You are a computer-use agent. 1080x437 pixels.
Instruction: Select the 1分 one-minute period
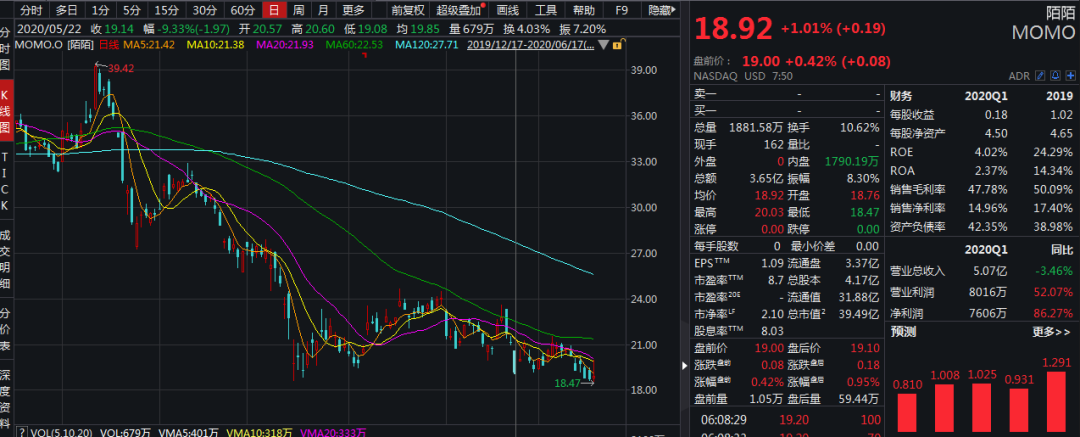point(100,10)
